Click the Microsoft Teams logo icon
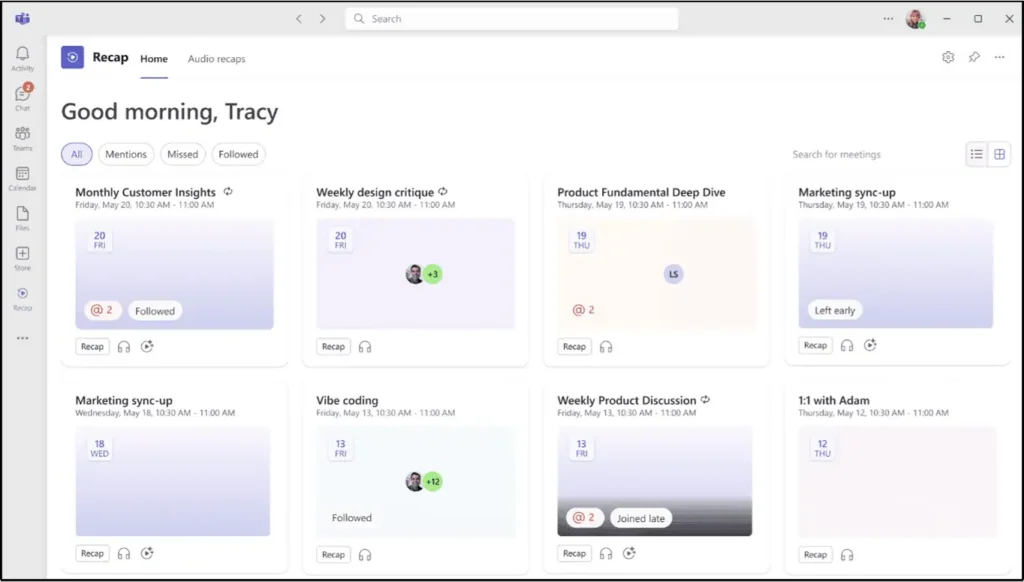This screenshot has width=1024, height=582. click(22, 19)
